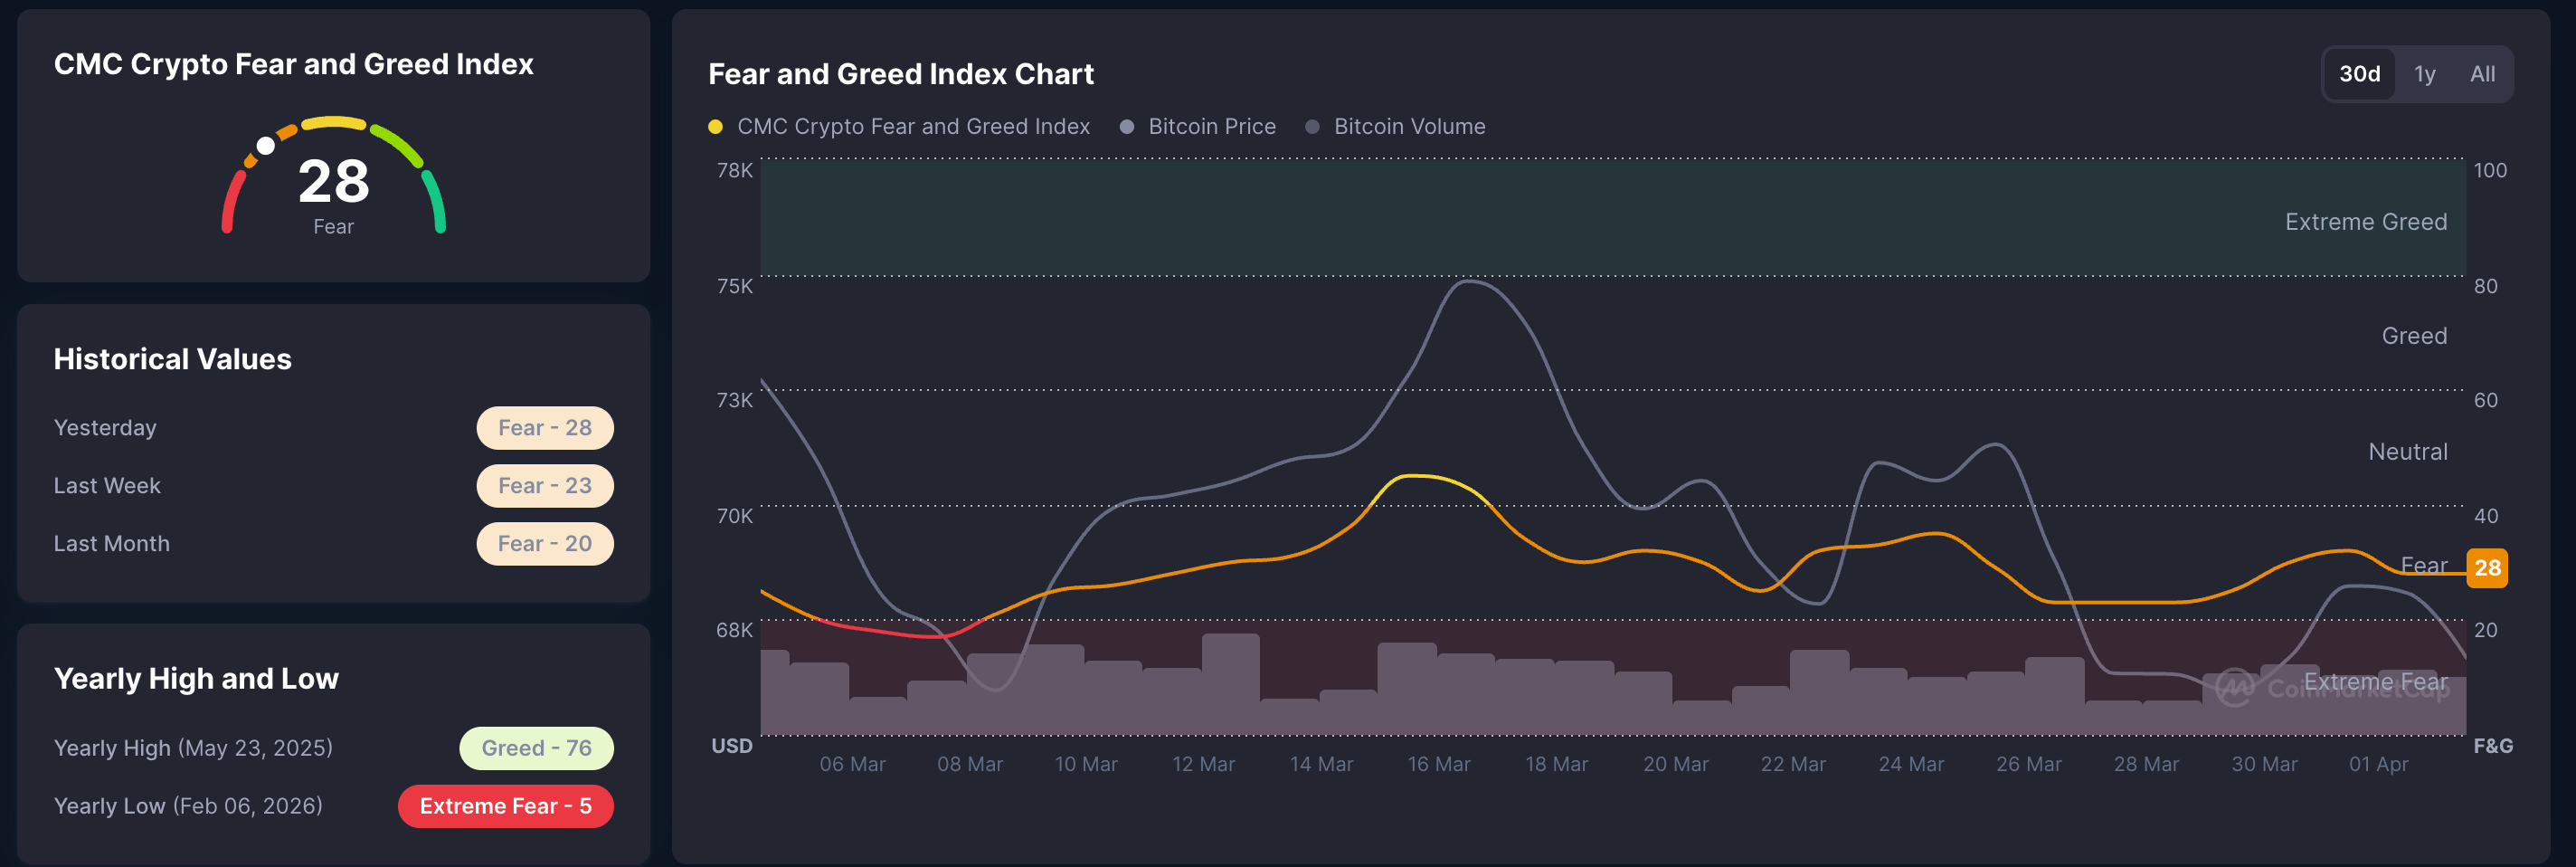Click the Last Week Fear - 23 badge
The image size is (2576, 867).
544,486
